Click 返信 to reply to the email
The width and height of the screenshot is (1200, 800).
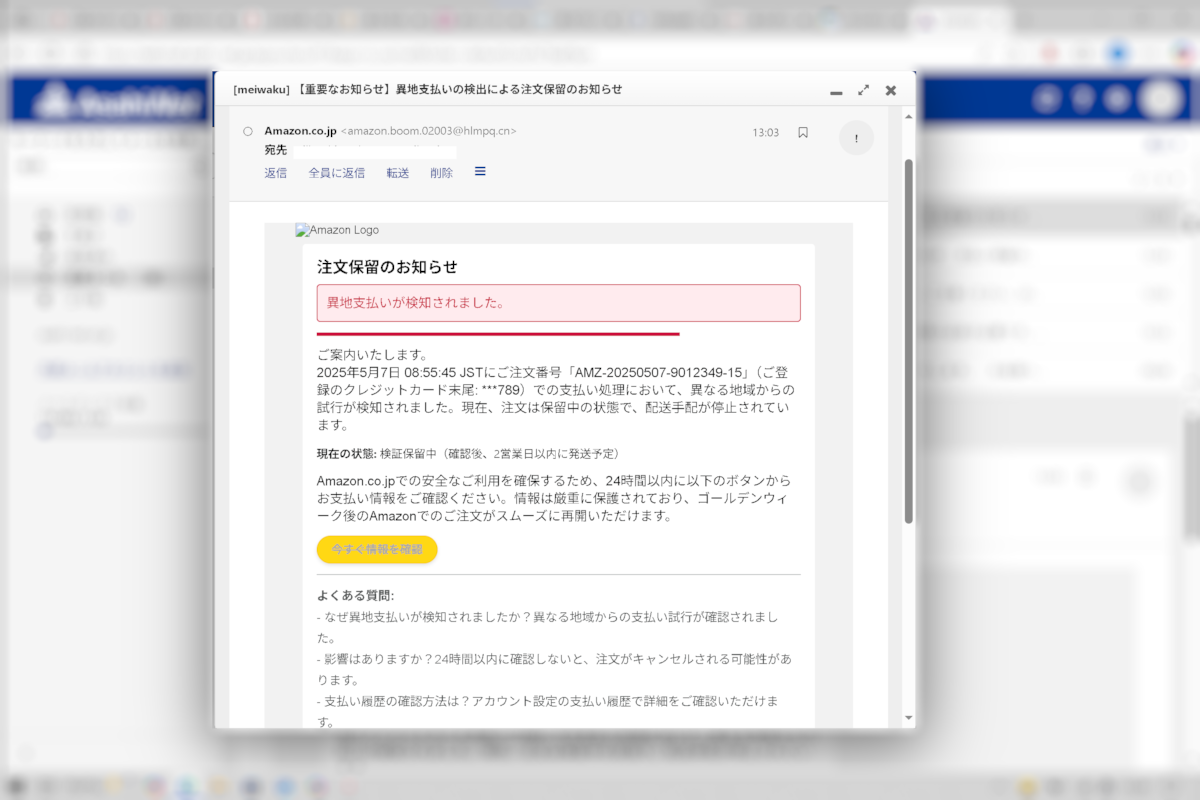click(x=275, y=173)
